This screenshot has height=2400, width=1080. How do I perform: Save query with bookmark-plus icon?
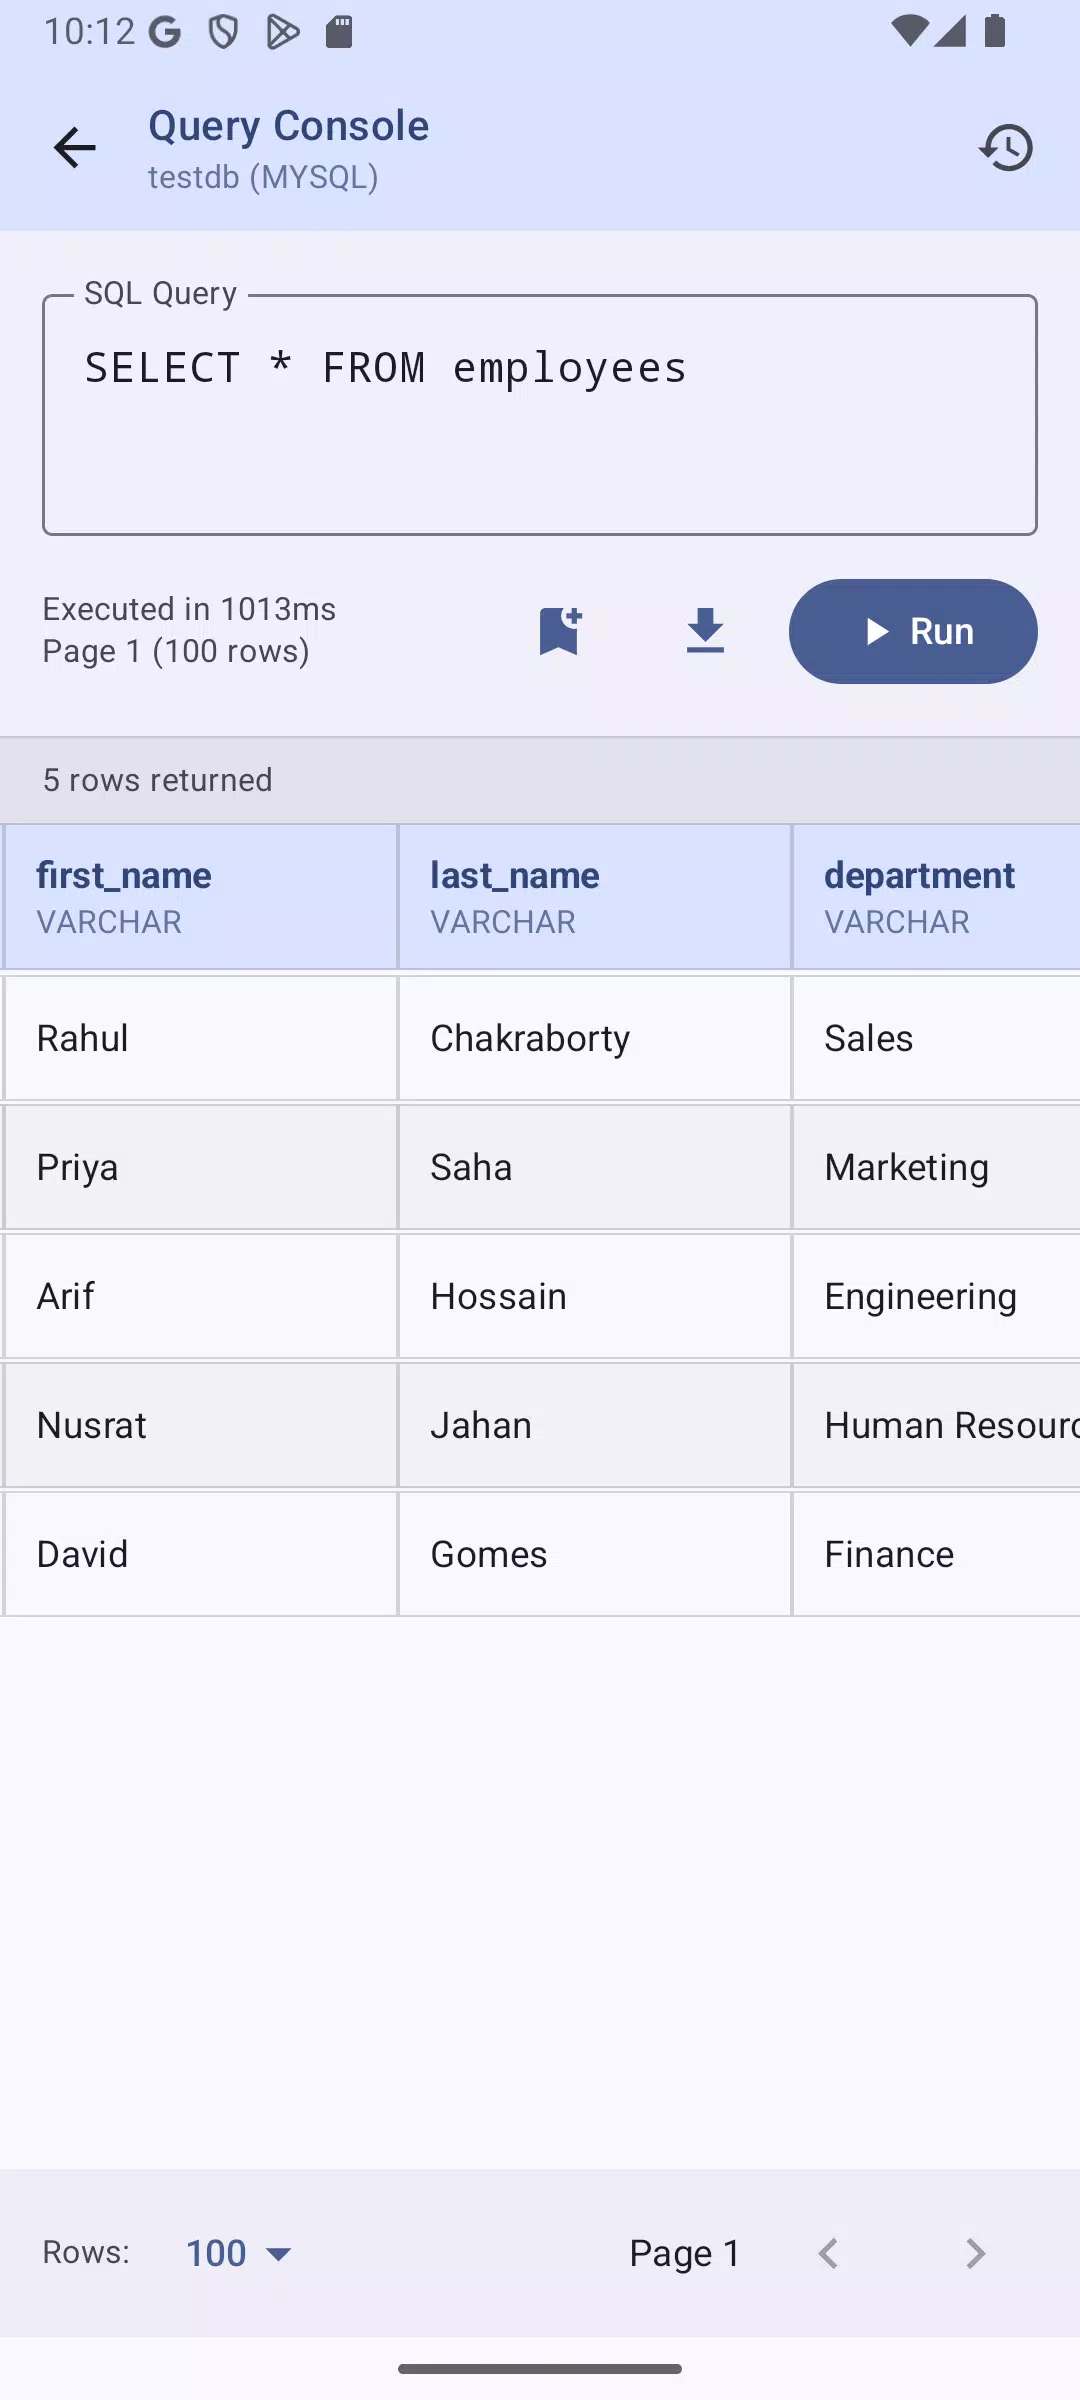tap(560, 631)
